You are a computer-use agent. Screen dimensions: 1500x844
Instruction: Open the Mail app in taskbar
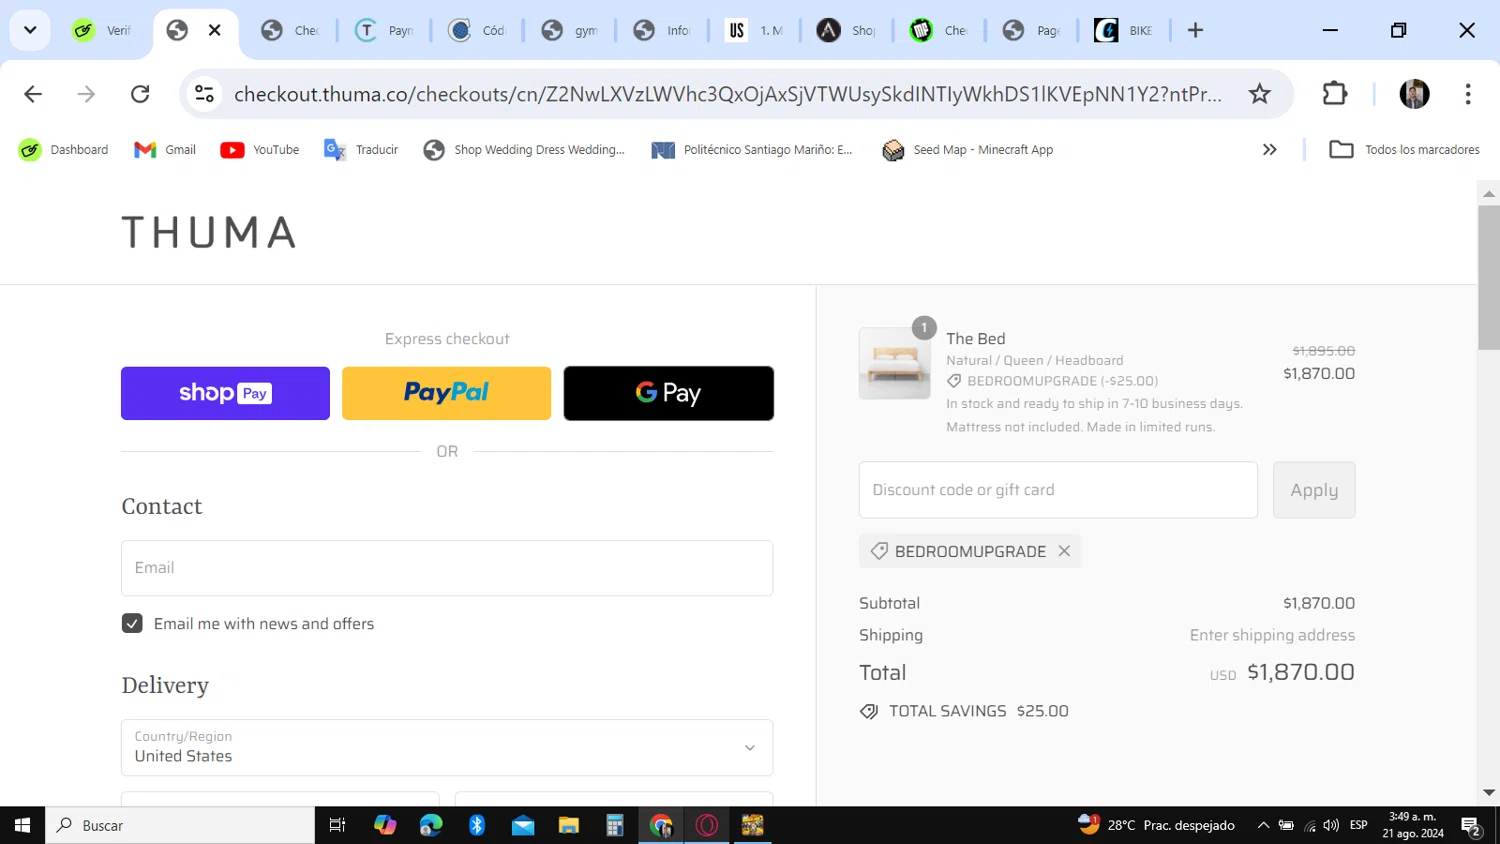click(523, 825)
